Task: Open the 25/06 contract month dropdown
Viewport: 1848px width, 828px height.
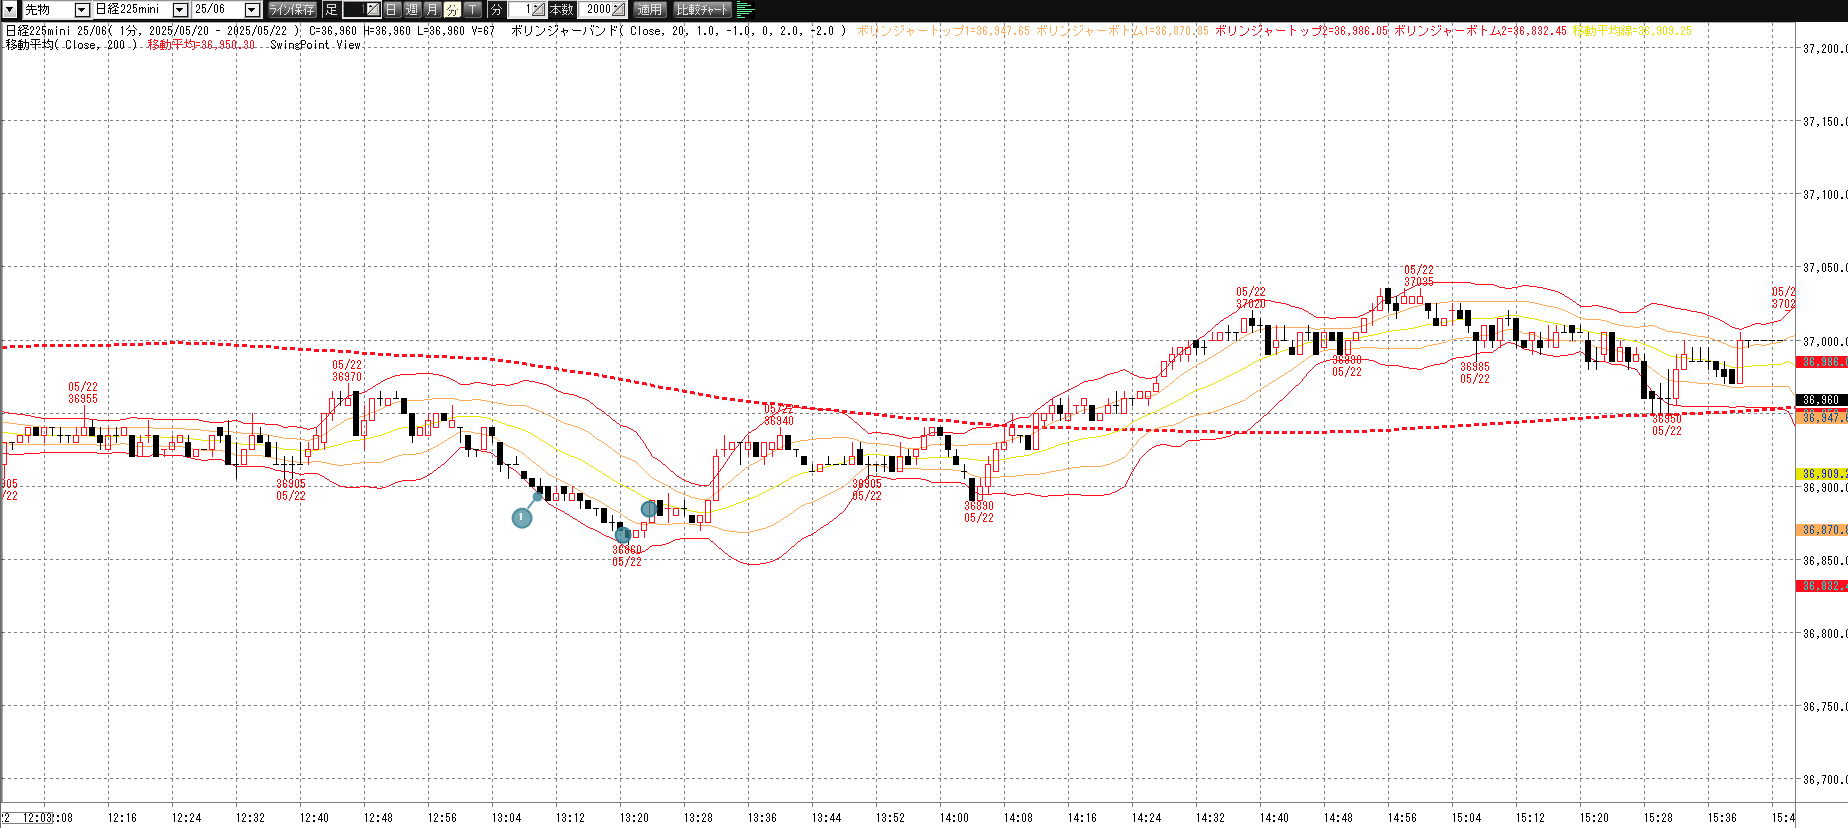Action: click(252, 9)
